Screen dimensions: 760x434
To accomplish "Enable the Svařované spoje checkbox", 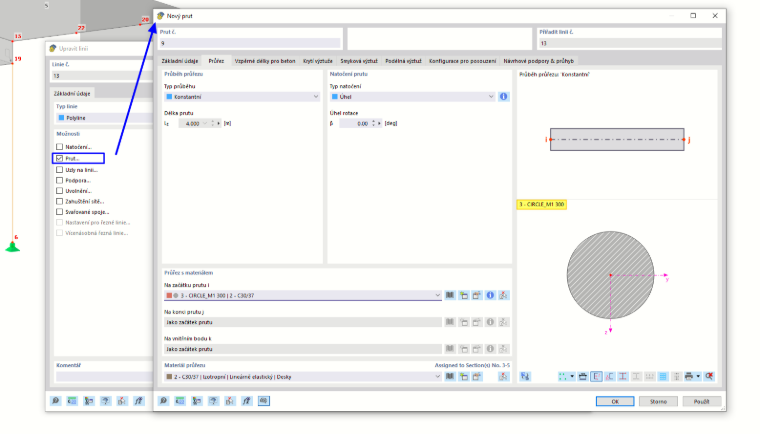I will 60,212.
